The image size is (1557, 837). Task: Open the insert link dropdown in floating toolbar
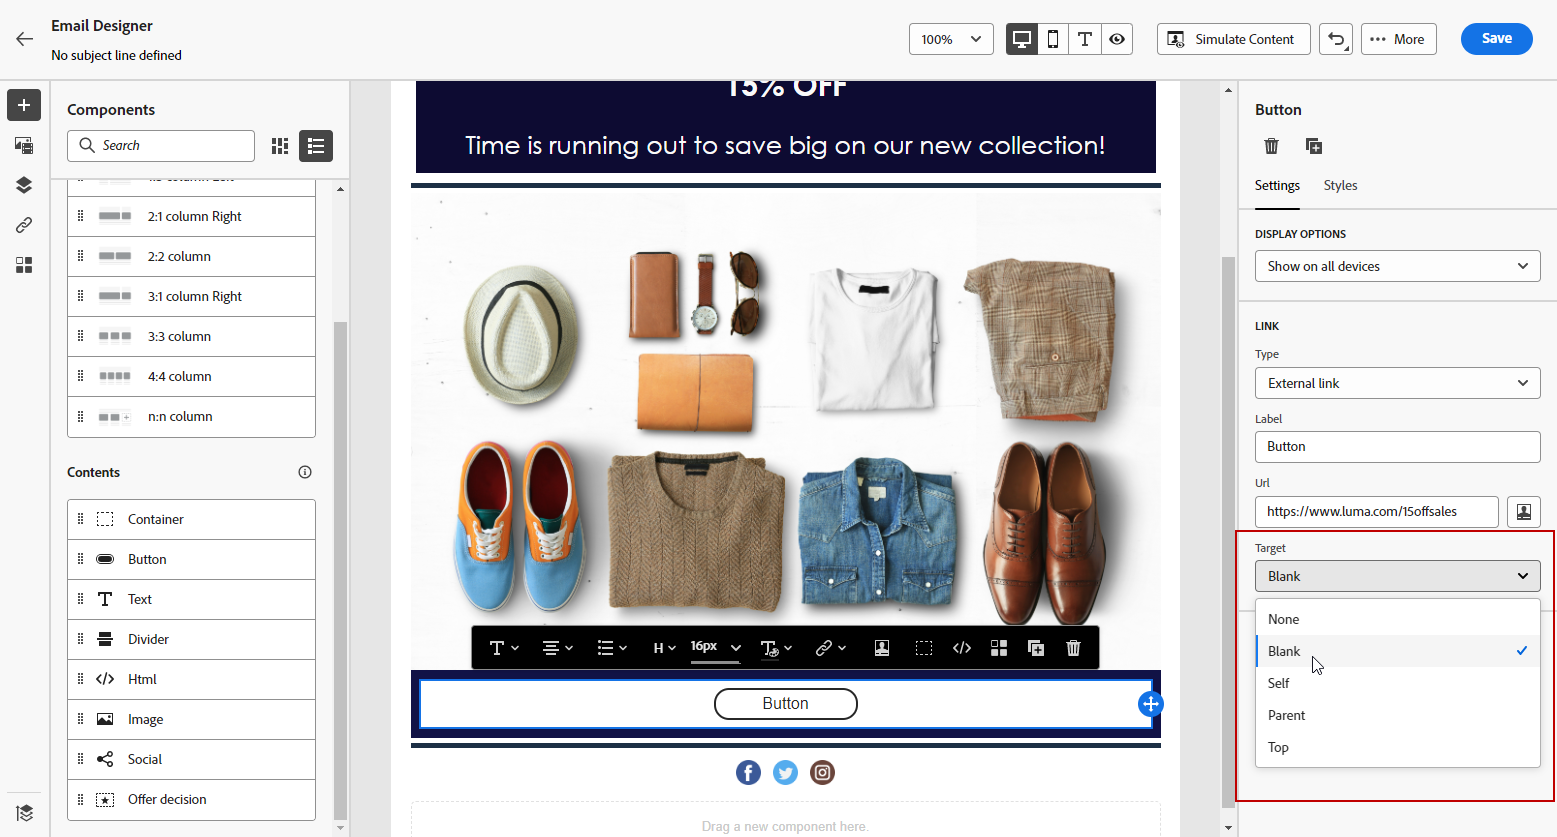[830, 648]
